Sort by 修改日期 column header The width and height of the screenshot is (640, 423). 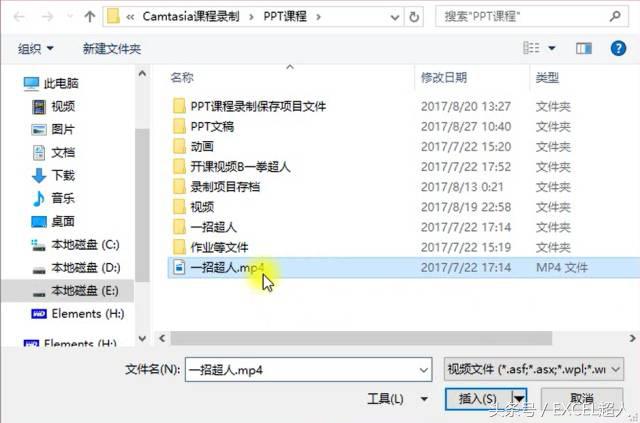point(444,77)
